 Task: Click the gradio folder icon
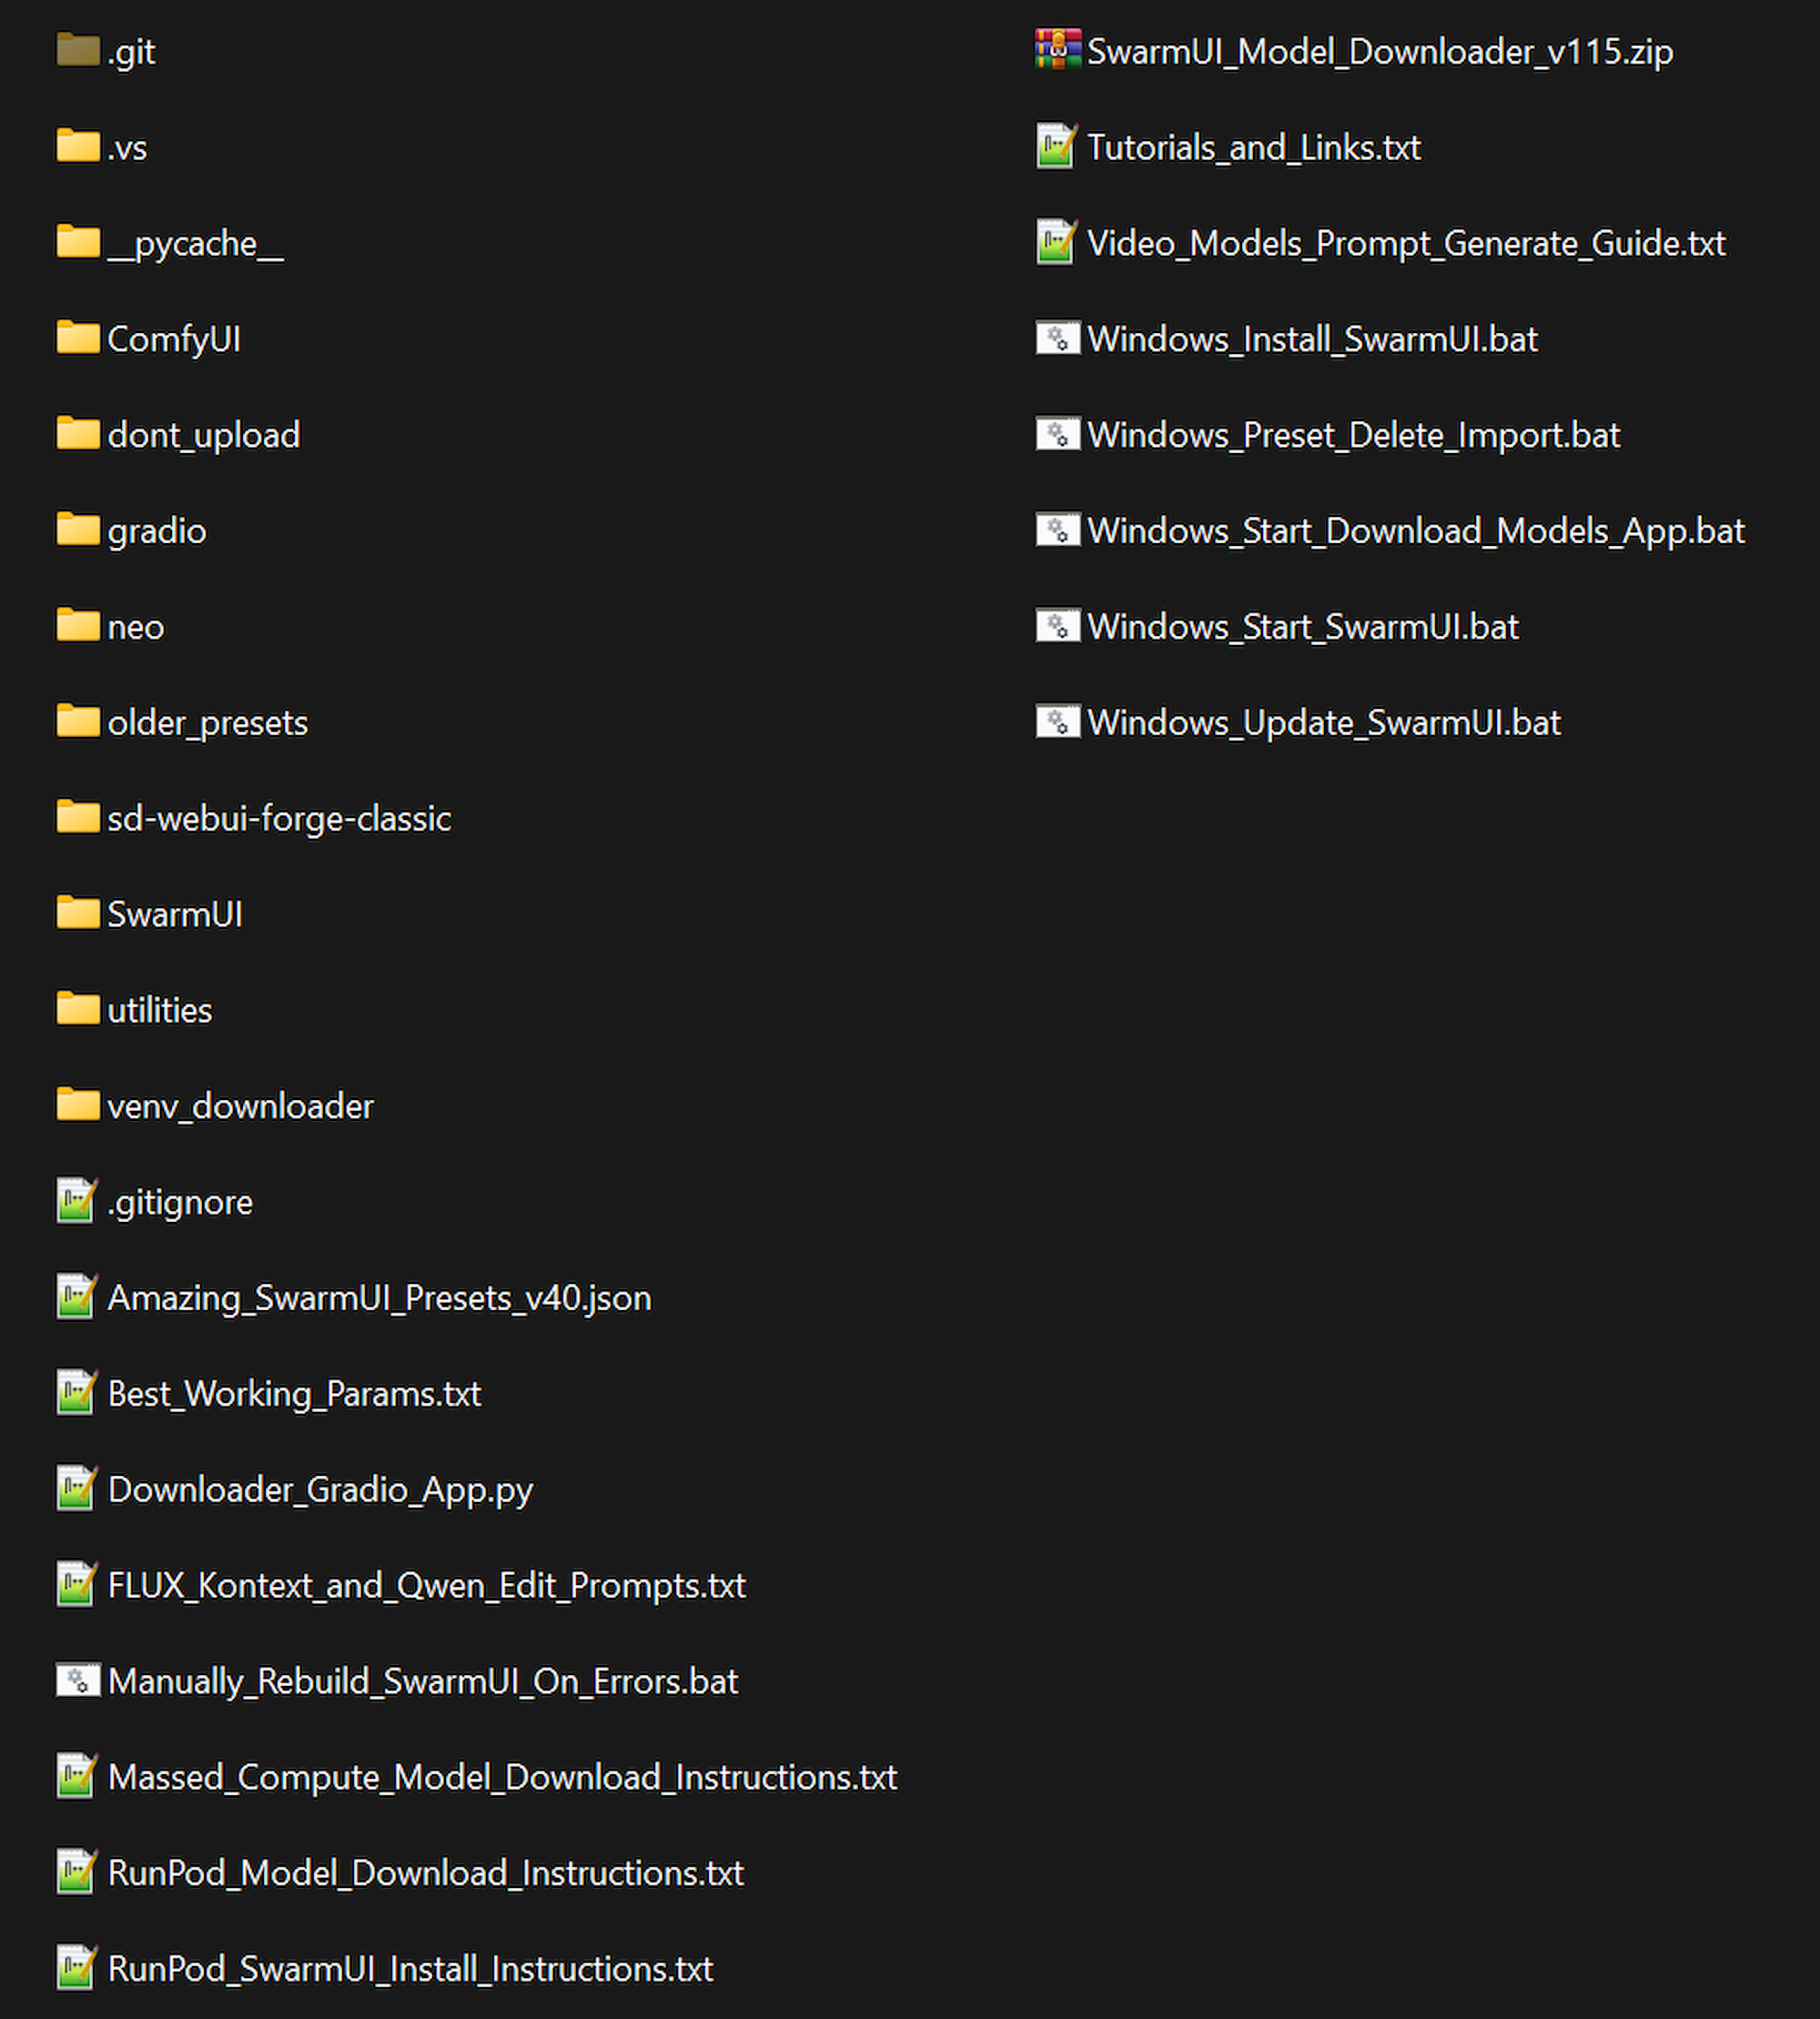78,530
